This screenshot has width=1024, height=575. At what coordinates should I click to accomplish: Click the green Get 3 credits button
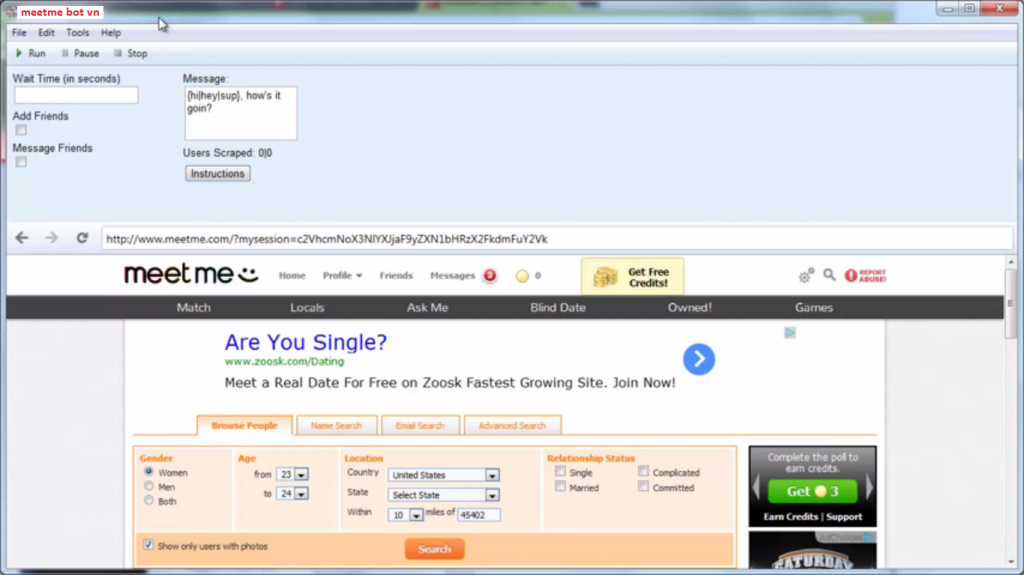pos(812,491)
